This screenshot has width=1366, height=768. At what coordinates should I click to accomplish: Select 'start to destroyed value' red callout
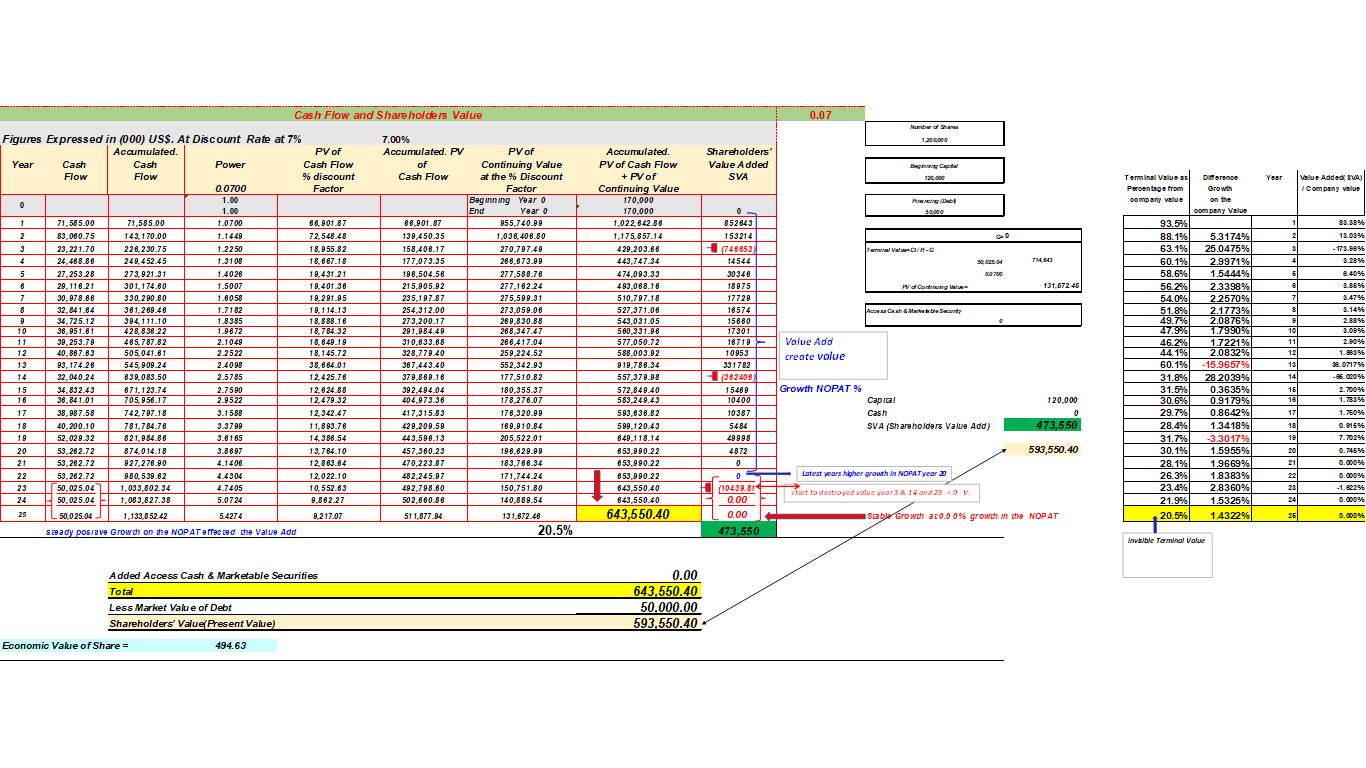[x=884, y=493]
